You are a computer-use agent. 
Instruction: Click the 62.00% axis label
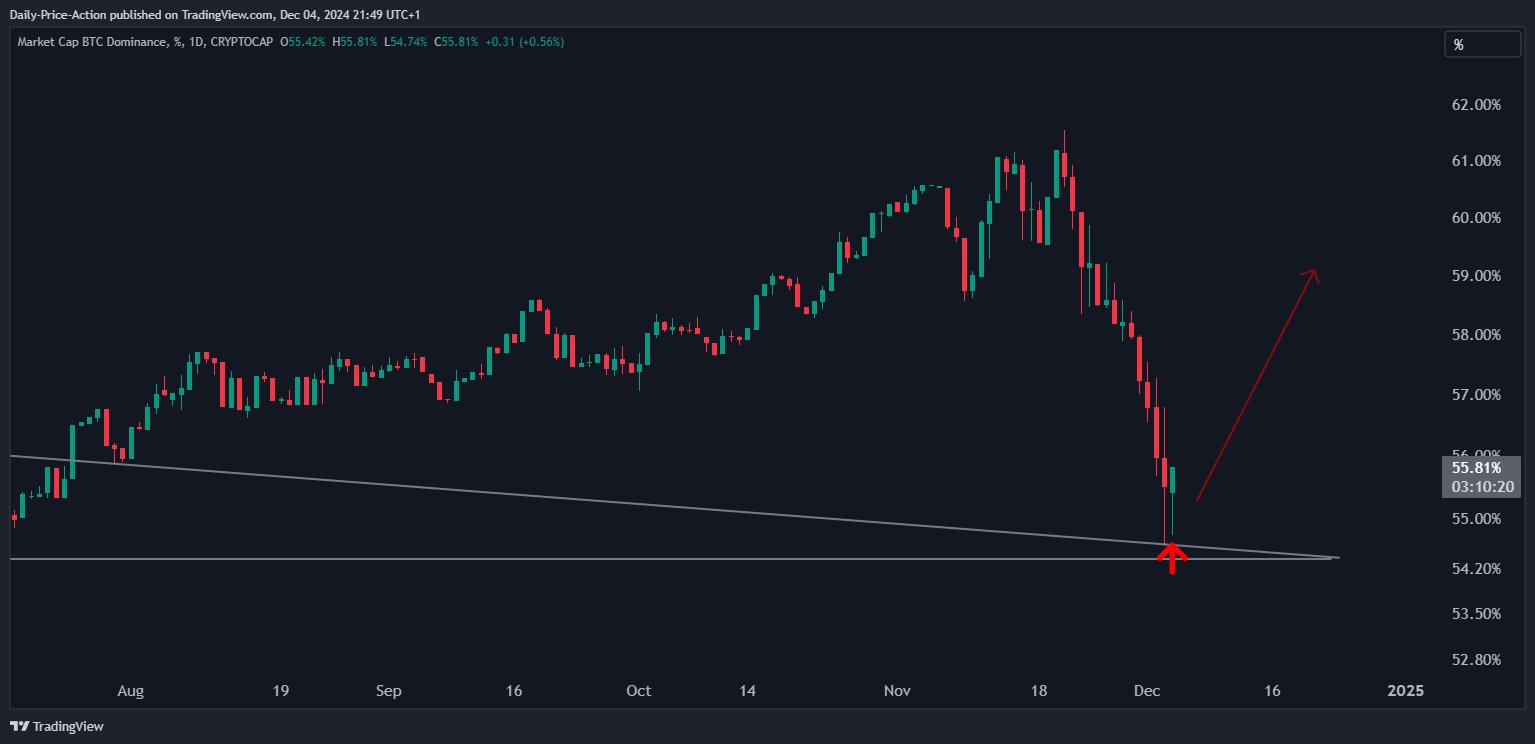click(x=1475, y=105)
